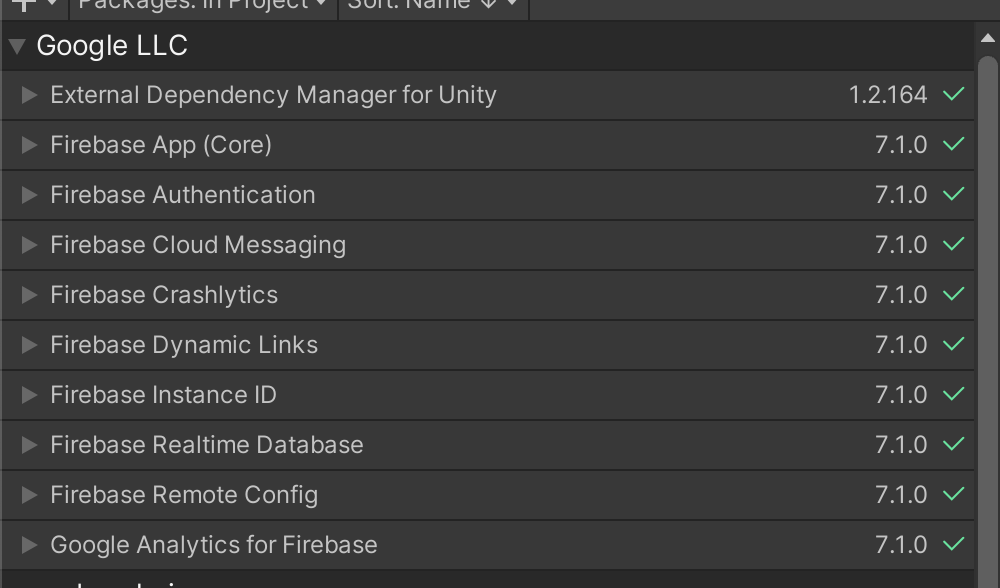
Task: Expand External Dependency Manager for Unity versions
Action: pos(29,95)
